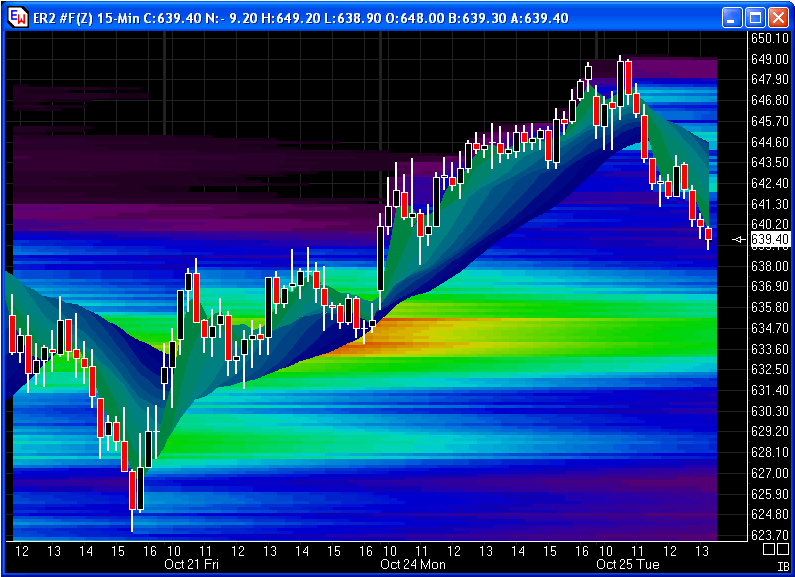
Task: Minimize the ER2 chart window
Action: click(732, 18)
